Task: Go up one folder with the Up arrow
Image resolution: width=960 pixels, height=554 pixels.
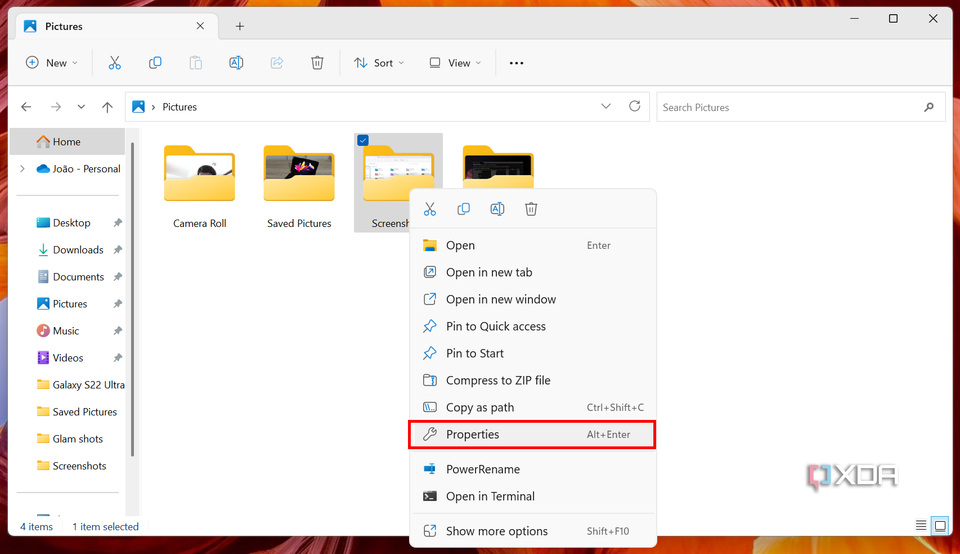Action: [107, 107]
